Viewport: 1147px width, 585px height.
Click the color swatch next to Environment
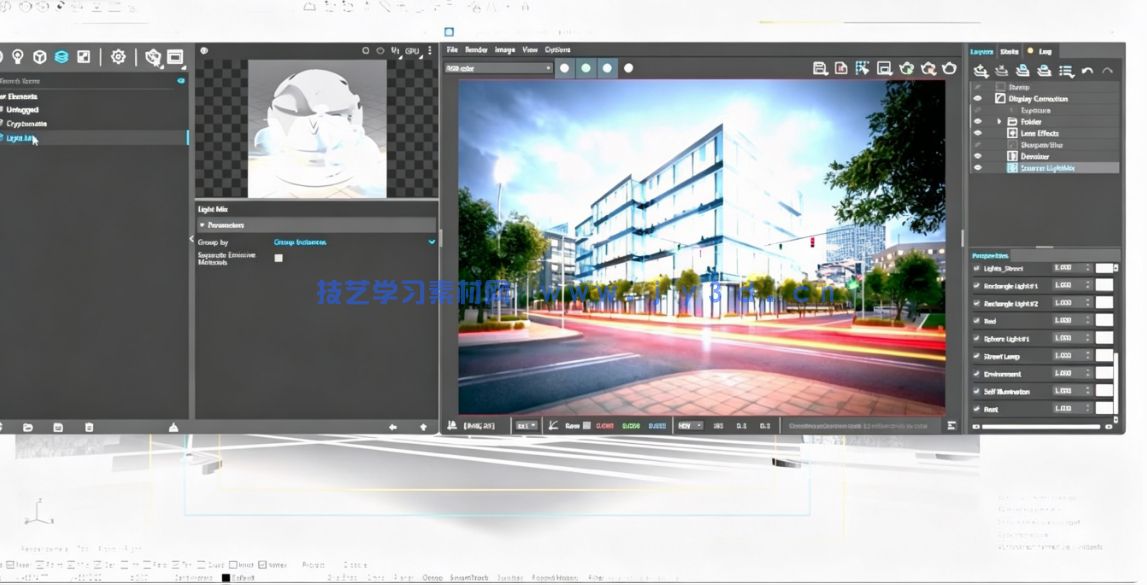click(1105, 374)
